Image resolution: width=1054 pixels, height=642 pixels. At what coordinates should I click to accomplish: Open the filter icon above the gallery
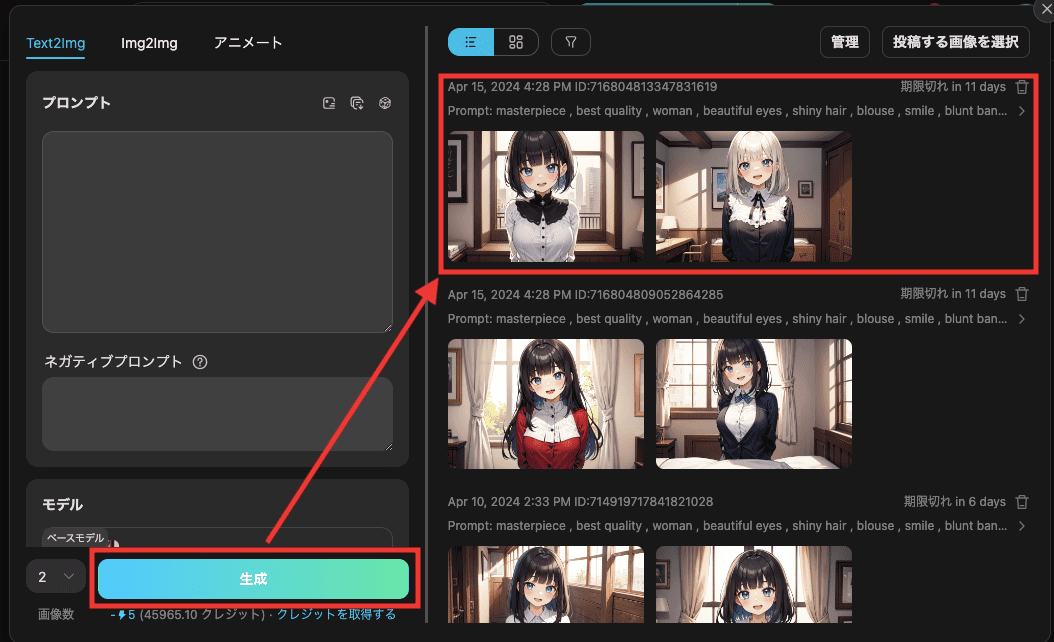(570, 42)
